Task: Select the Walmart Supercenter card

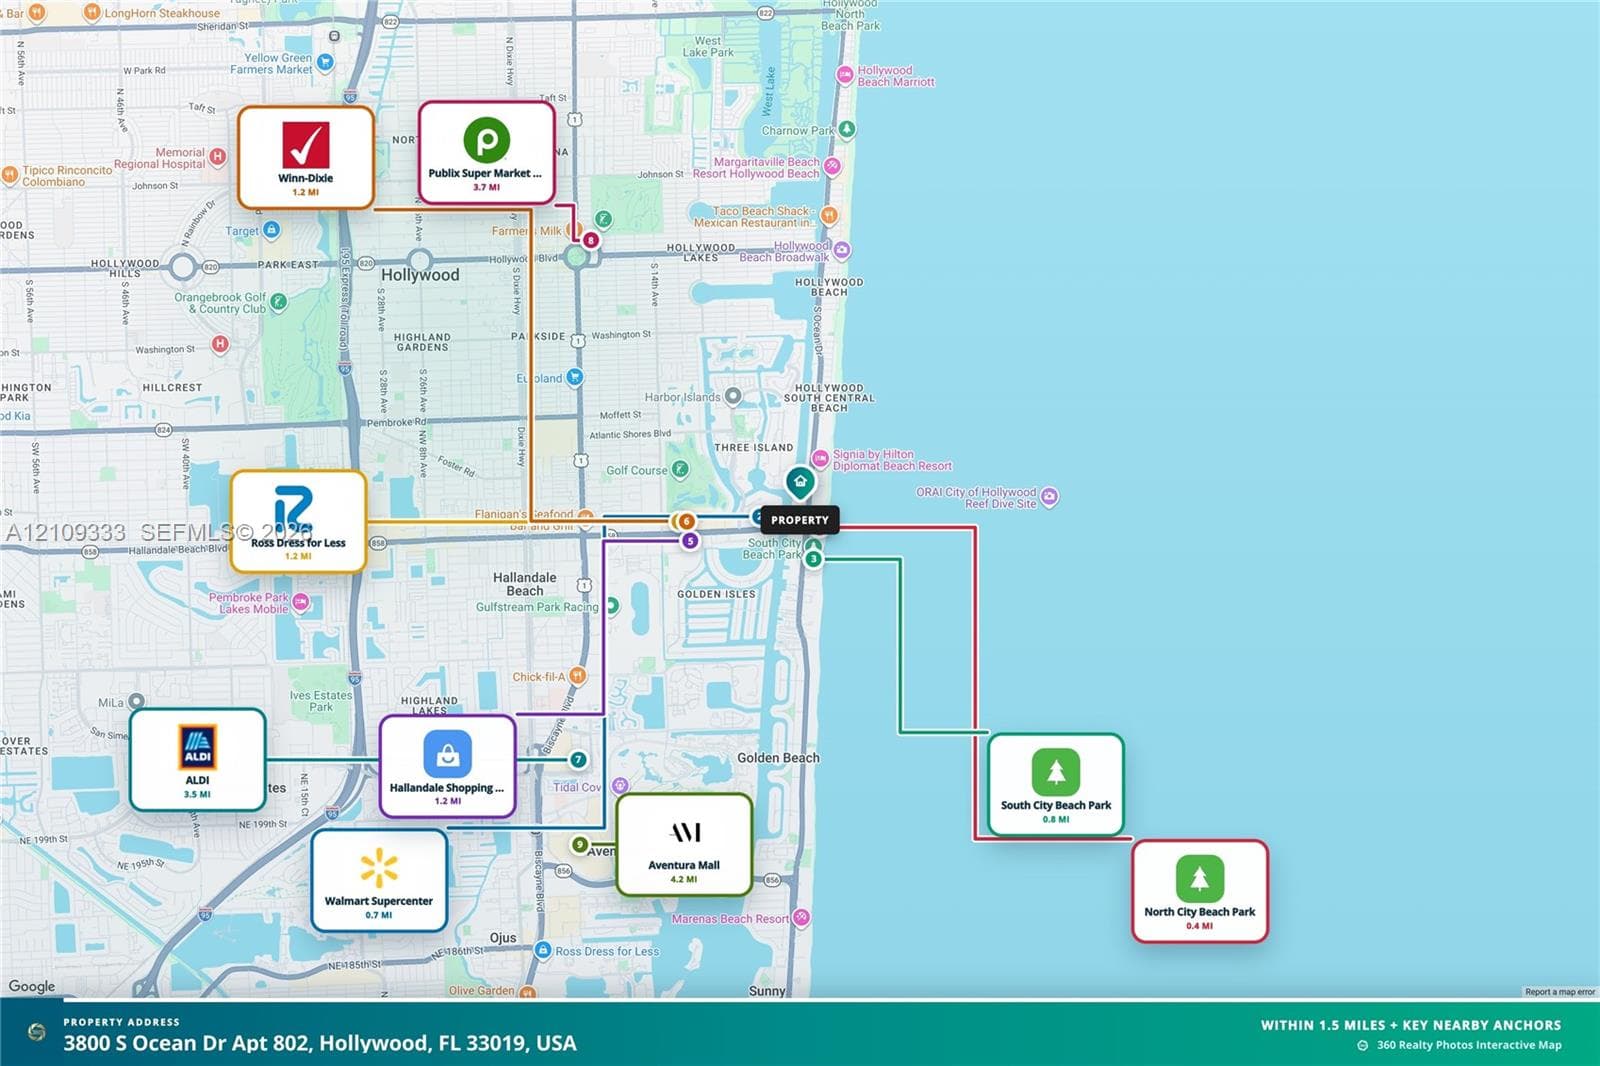Action: (x=379, y=880)
